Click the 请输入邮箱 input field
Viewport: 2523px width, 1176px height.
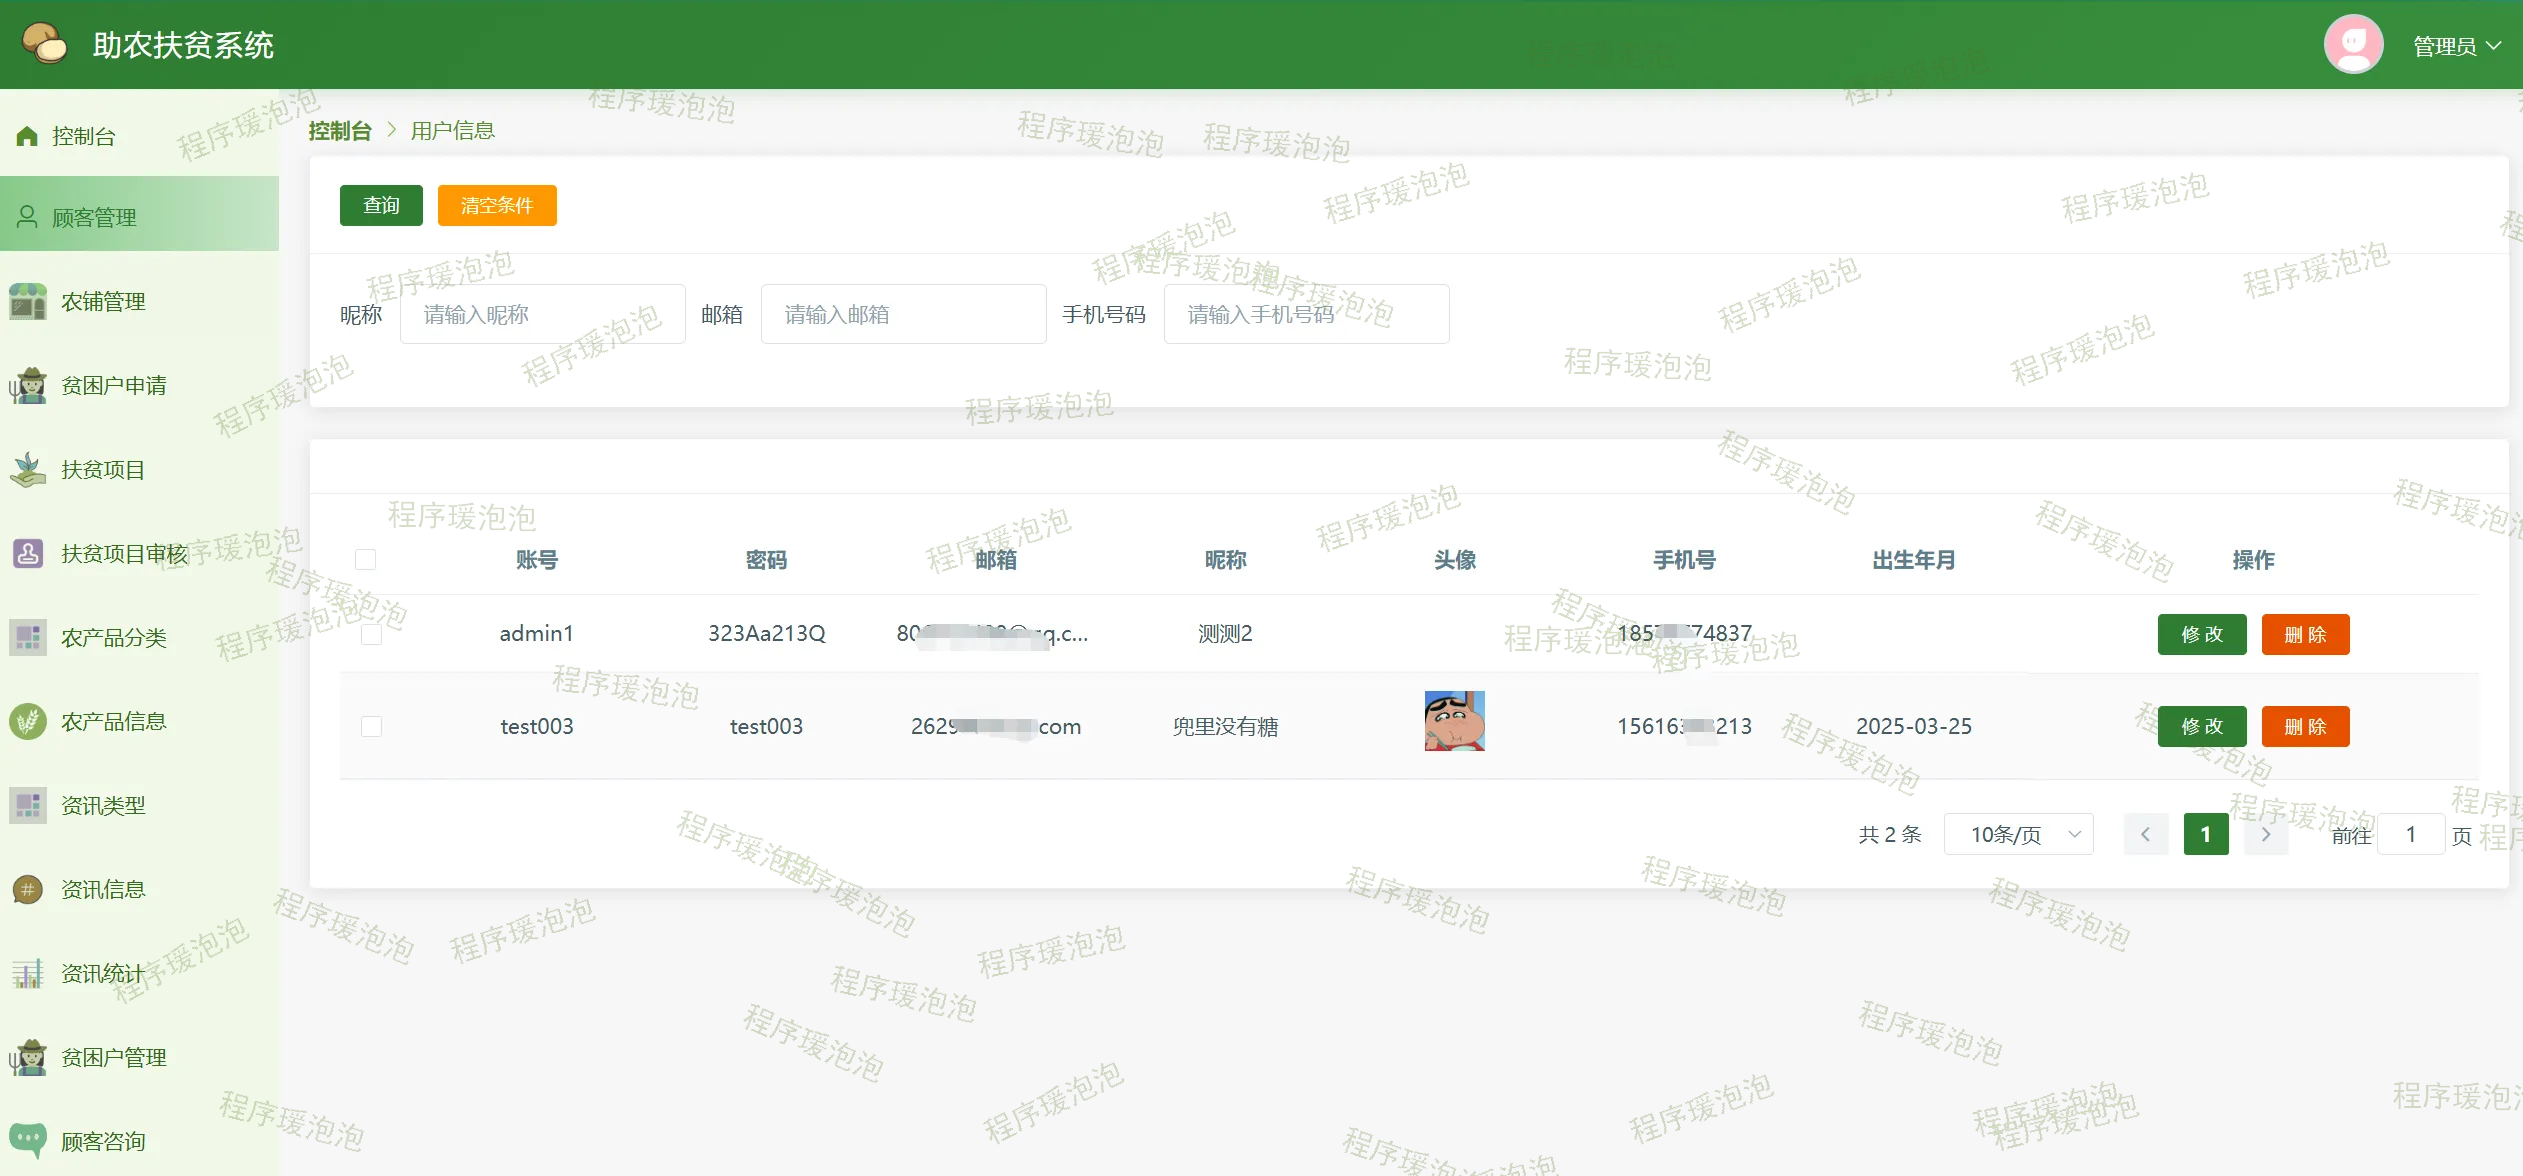(903, 314)
